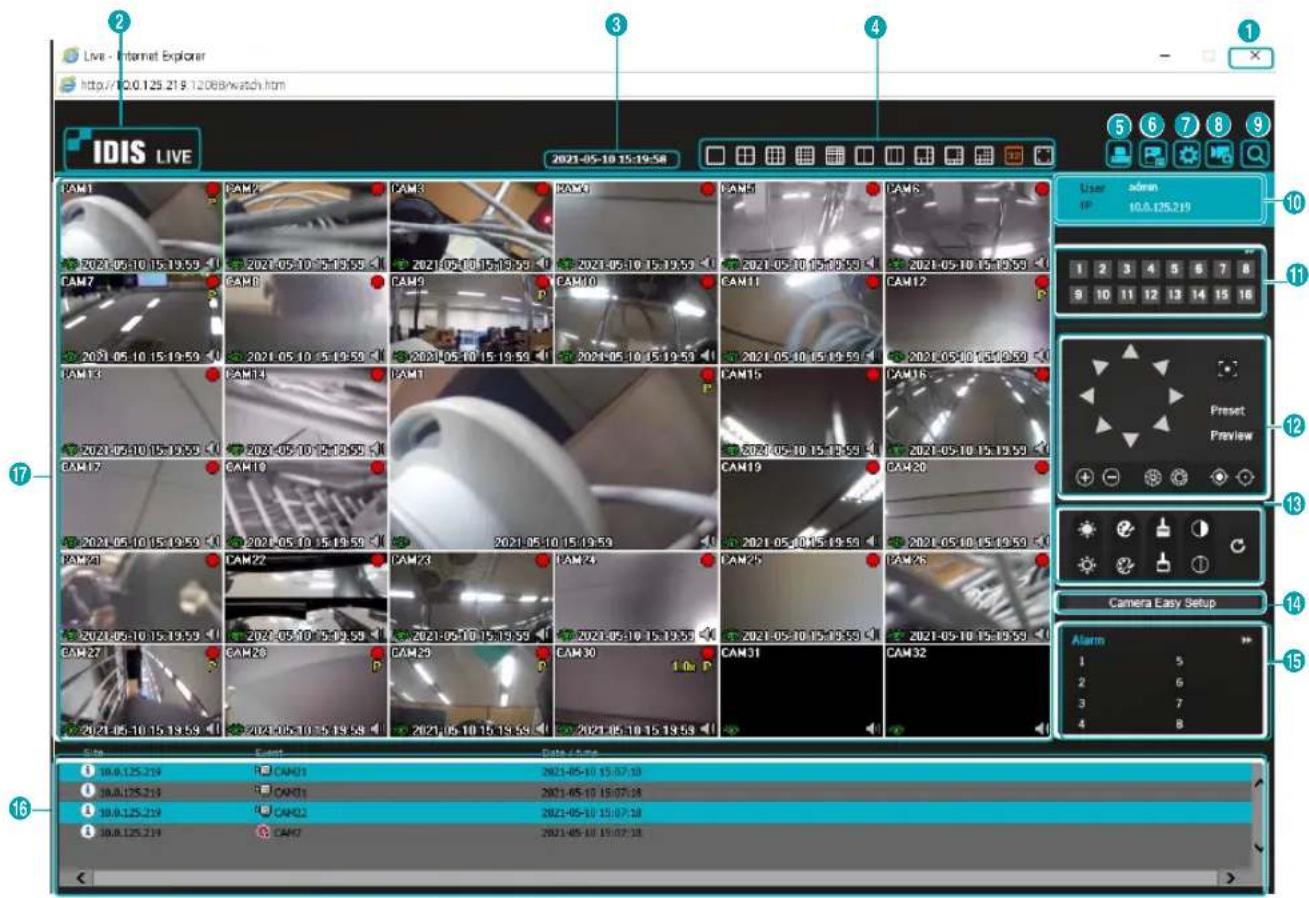Toggle camera button 1 in number panel
This screenshot has width=1309, height=898.
point(1078,269)
